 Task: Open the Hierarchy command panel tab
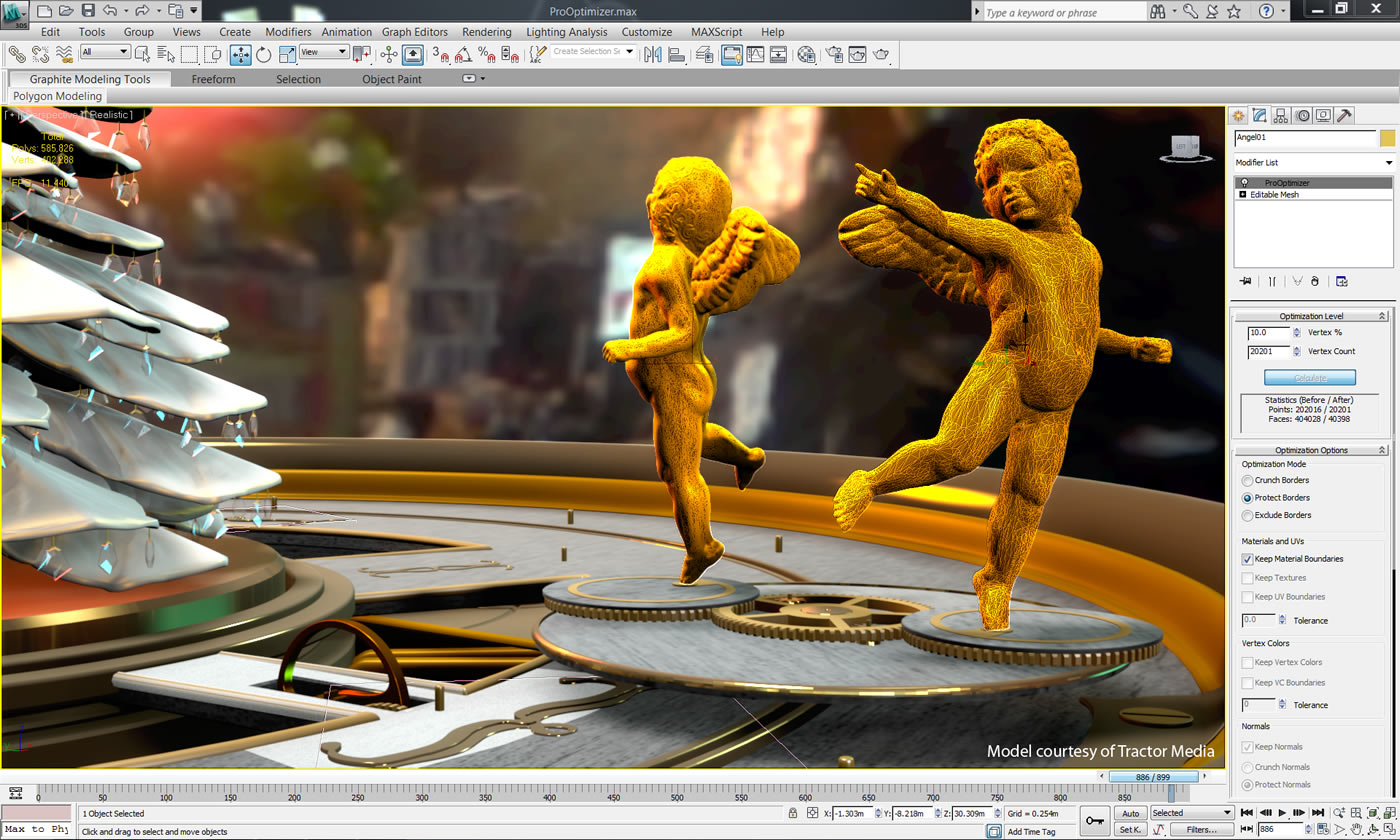pos(1281,115)
